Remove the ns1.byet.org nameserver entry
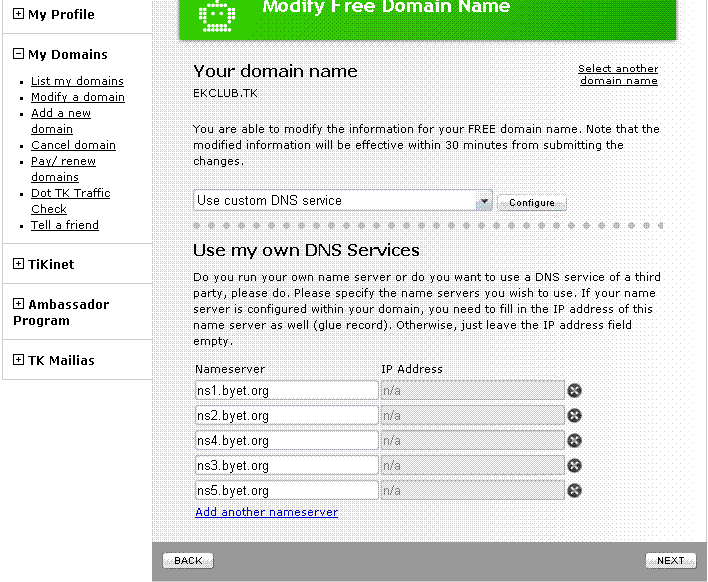The width and height of the screenshot is (708, 582). [x=575, y=391]
